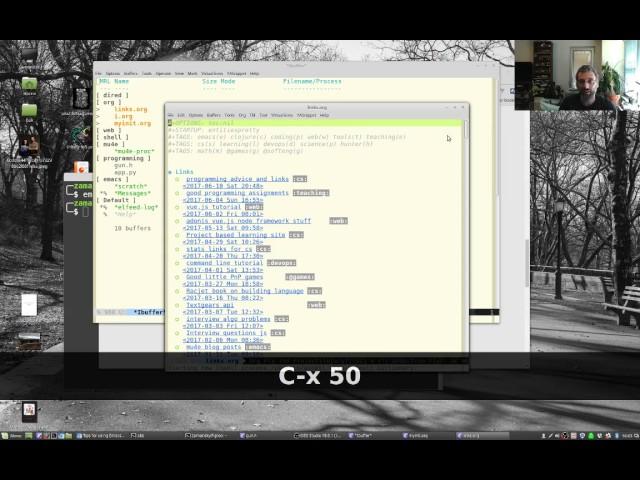640x480 pixels.
Task: Open Help menu in Ibuffer window
Action: 254,74
